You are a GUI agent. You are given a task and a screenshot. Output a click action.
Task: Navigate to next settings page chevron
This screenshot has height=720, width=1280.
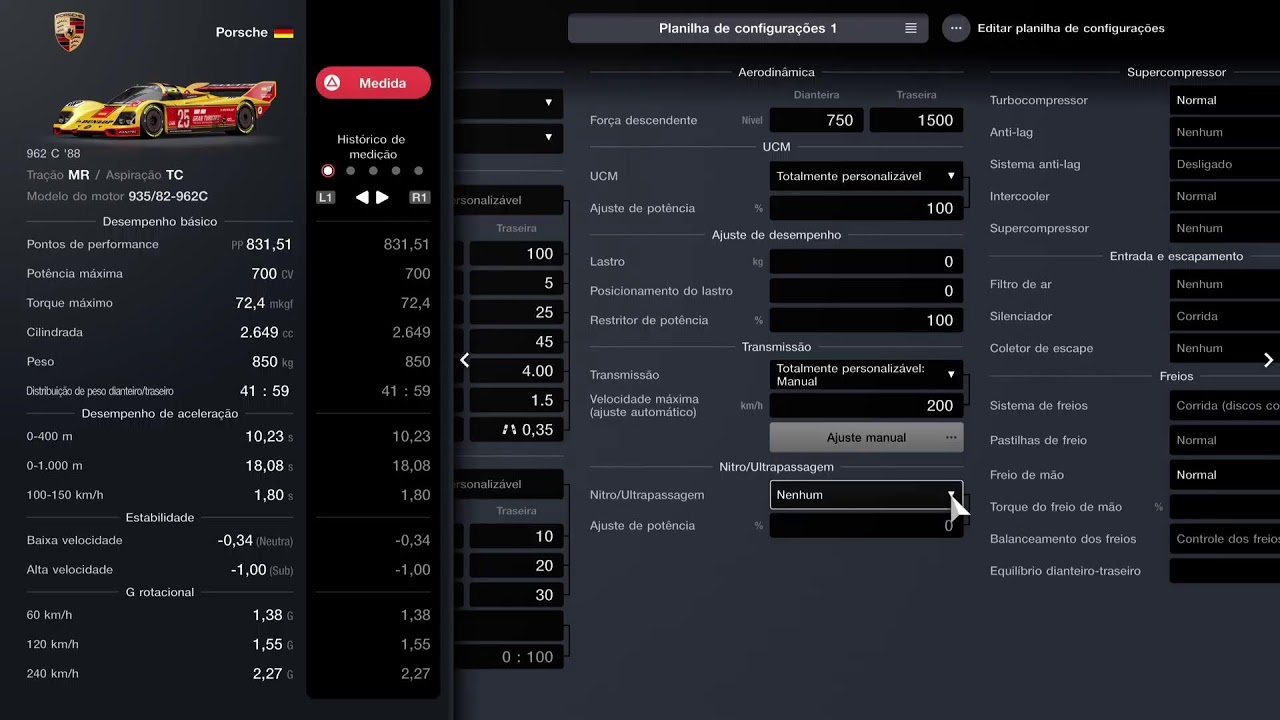(x=1268, y=360)
